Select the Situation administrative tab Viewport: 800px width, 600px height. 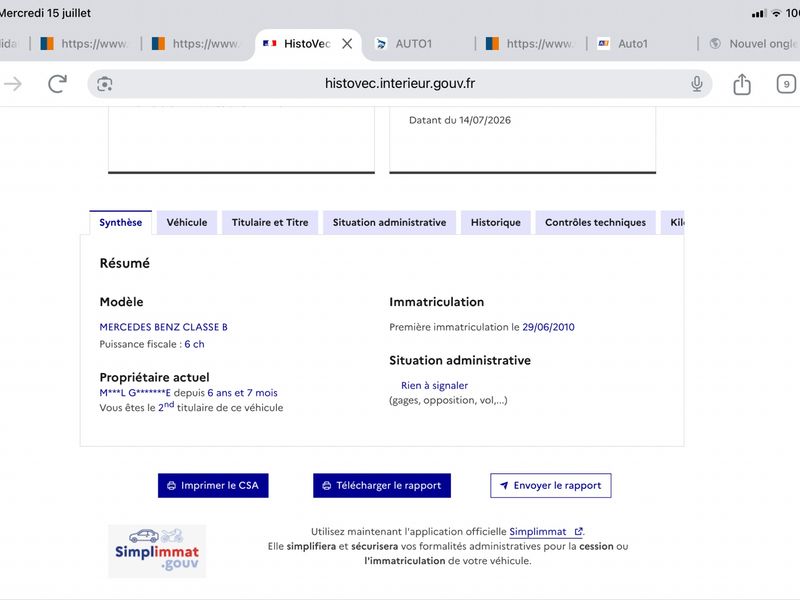pos(389,222)
